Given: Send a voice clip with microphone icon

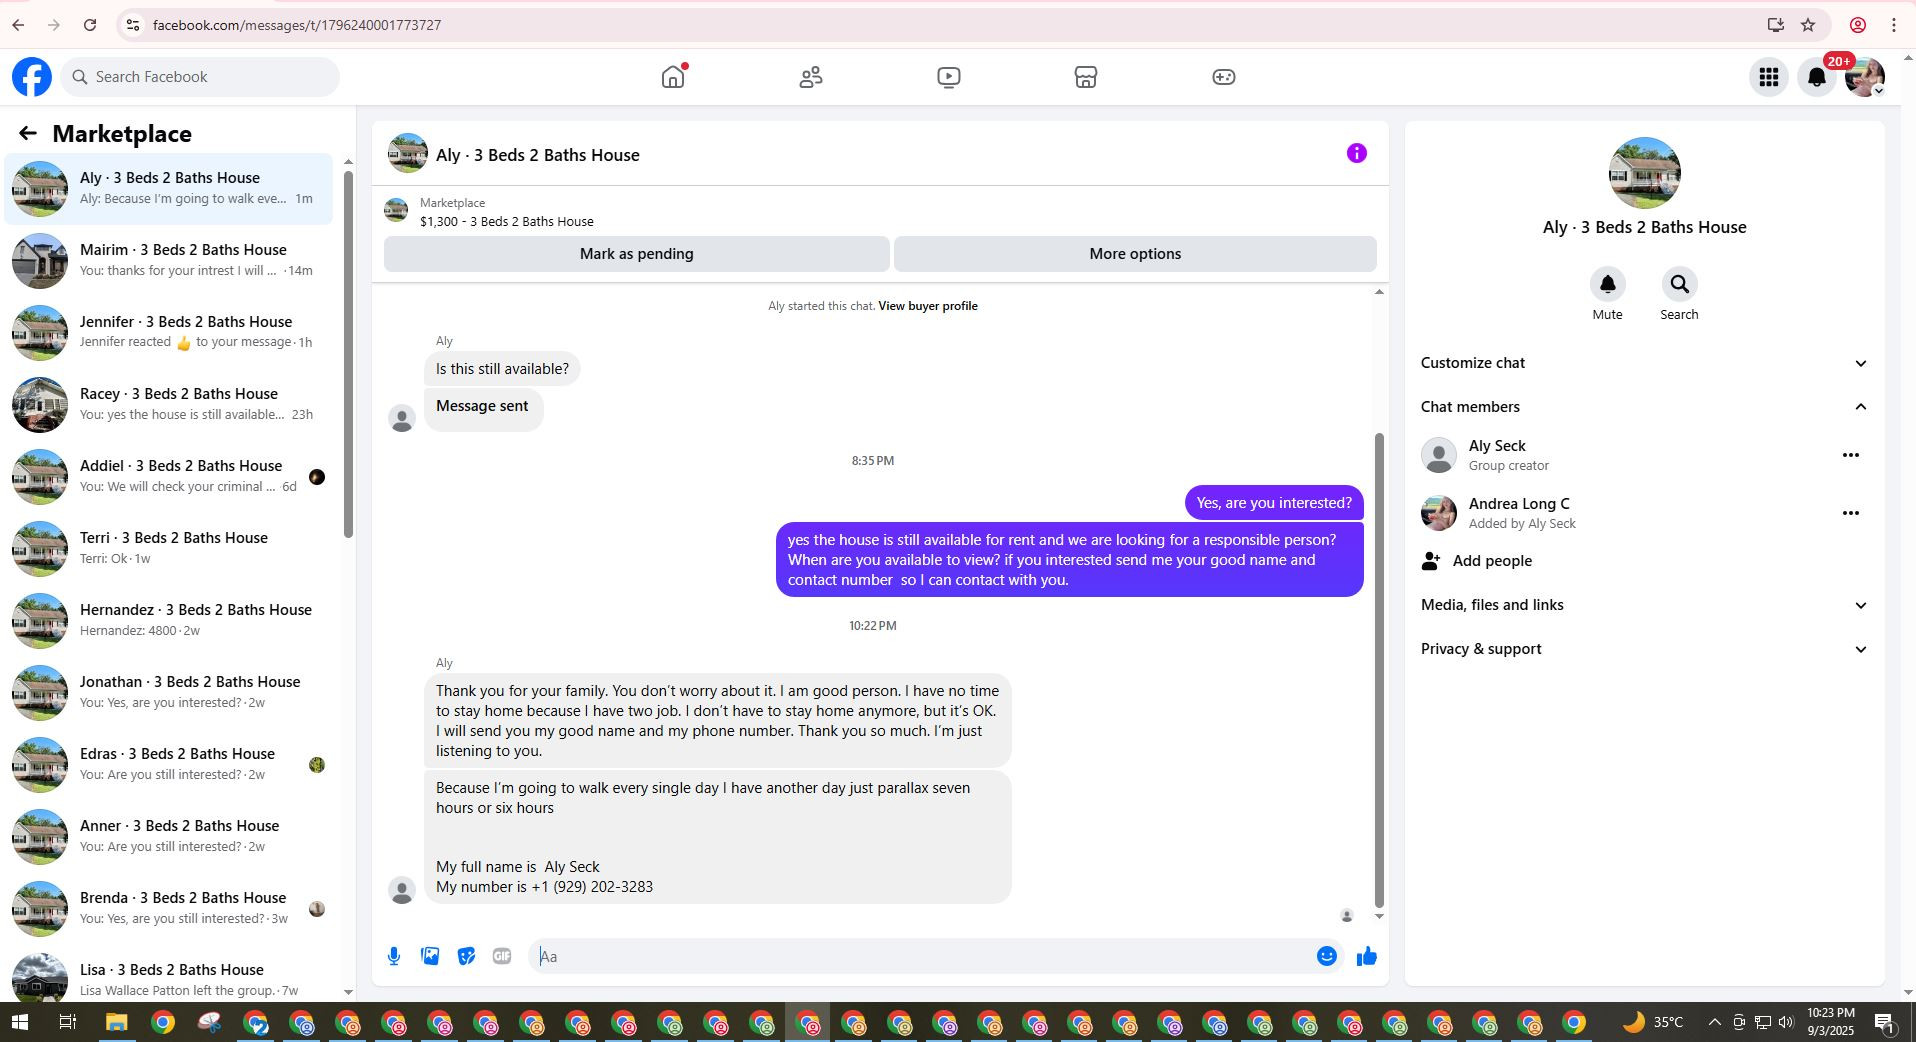Looking at the screenshot, I should tap(394, 957).
